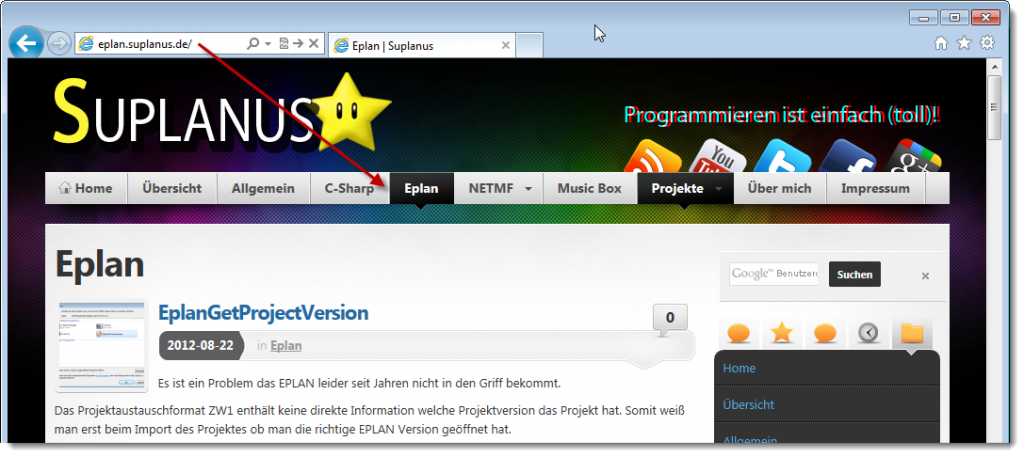Click the Google custom search input field
Viewport: 1024px width, 457px height.
pyautogui.click(x=773, y=274)
